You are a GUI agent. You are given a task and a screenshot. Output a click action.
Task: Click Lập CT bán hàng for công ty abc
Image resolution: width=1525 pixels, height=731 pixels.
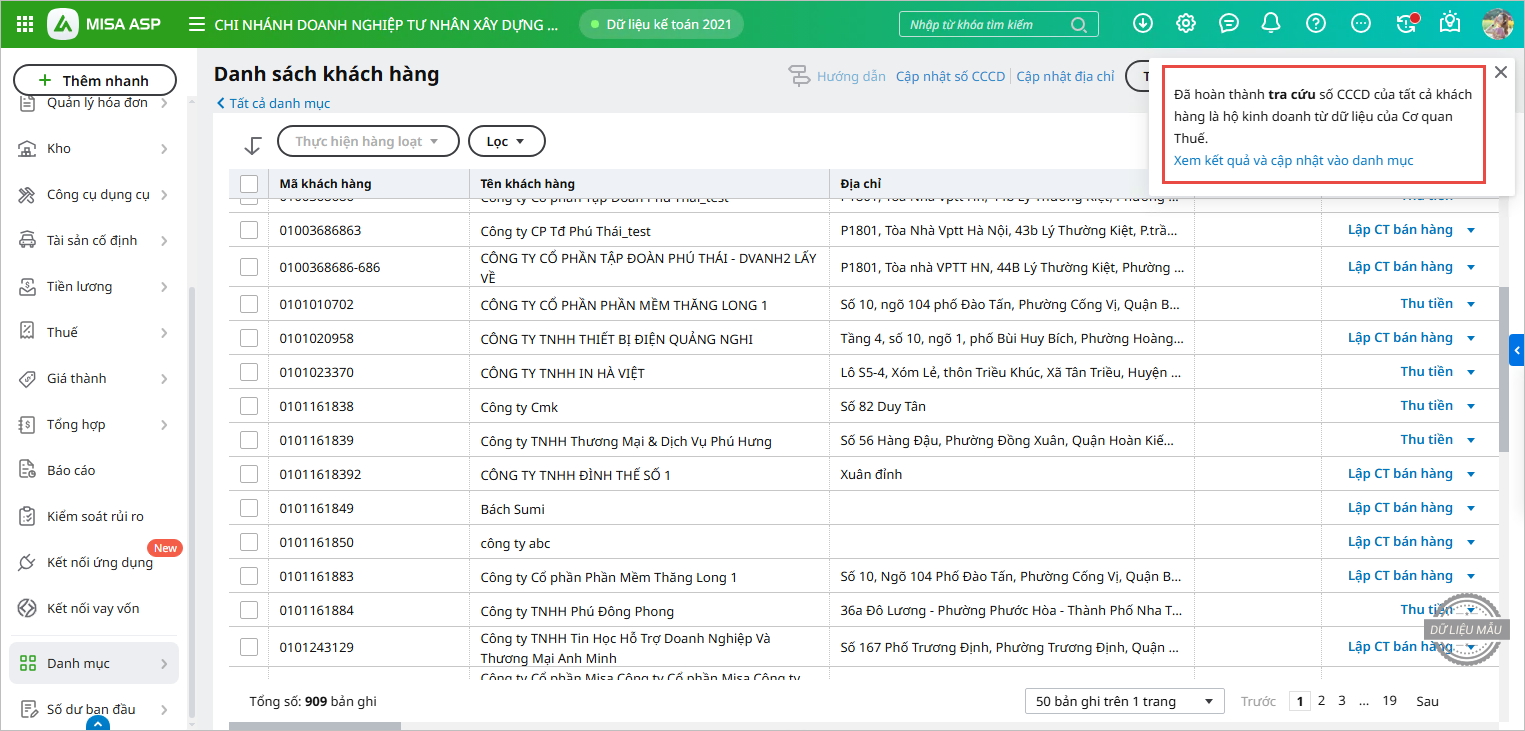click(x=1400, y=541)
